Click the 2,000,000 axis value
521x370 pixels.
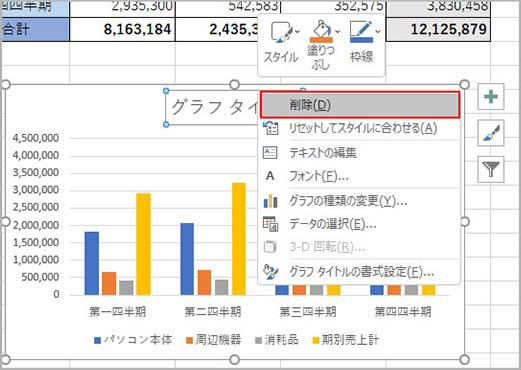click(x=36, y=225)
